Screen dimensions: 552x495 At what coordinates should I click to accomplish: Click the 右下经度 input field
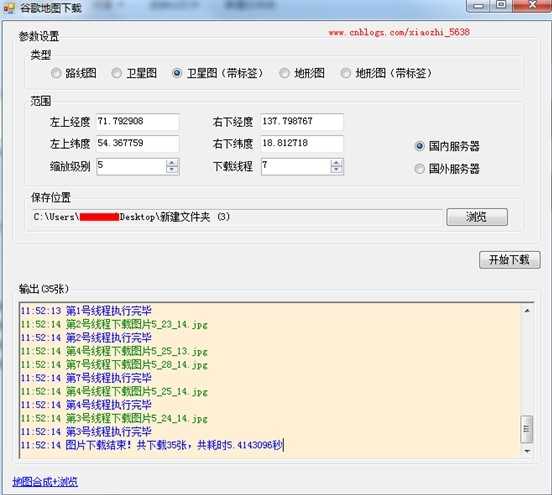tap(302, 122)
